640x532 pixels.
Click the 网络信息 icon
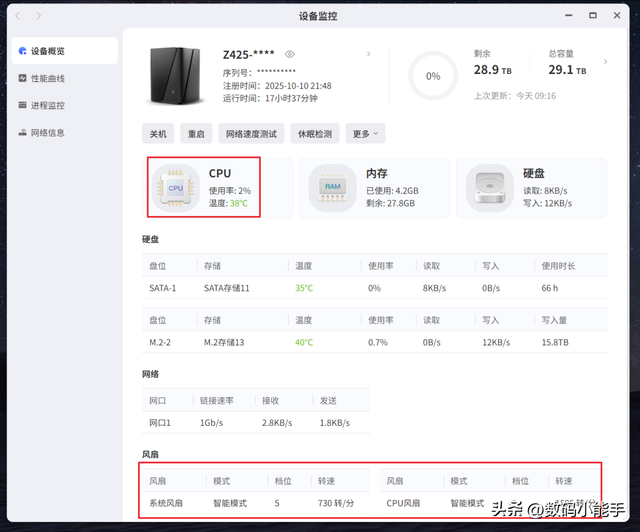(x=22, y=133)
